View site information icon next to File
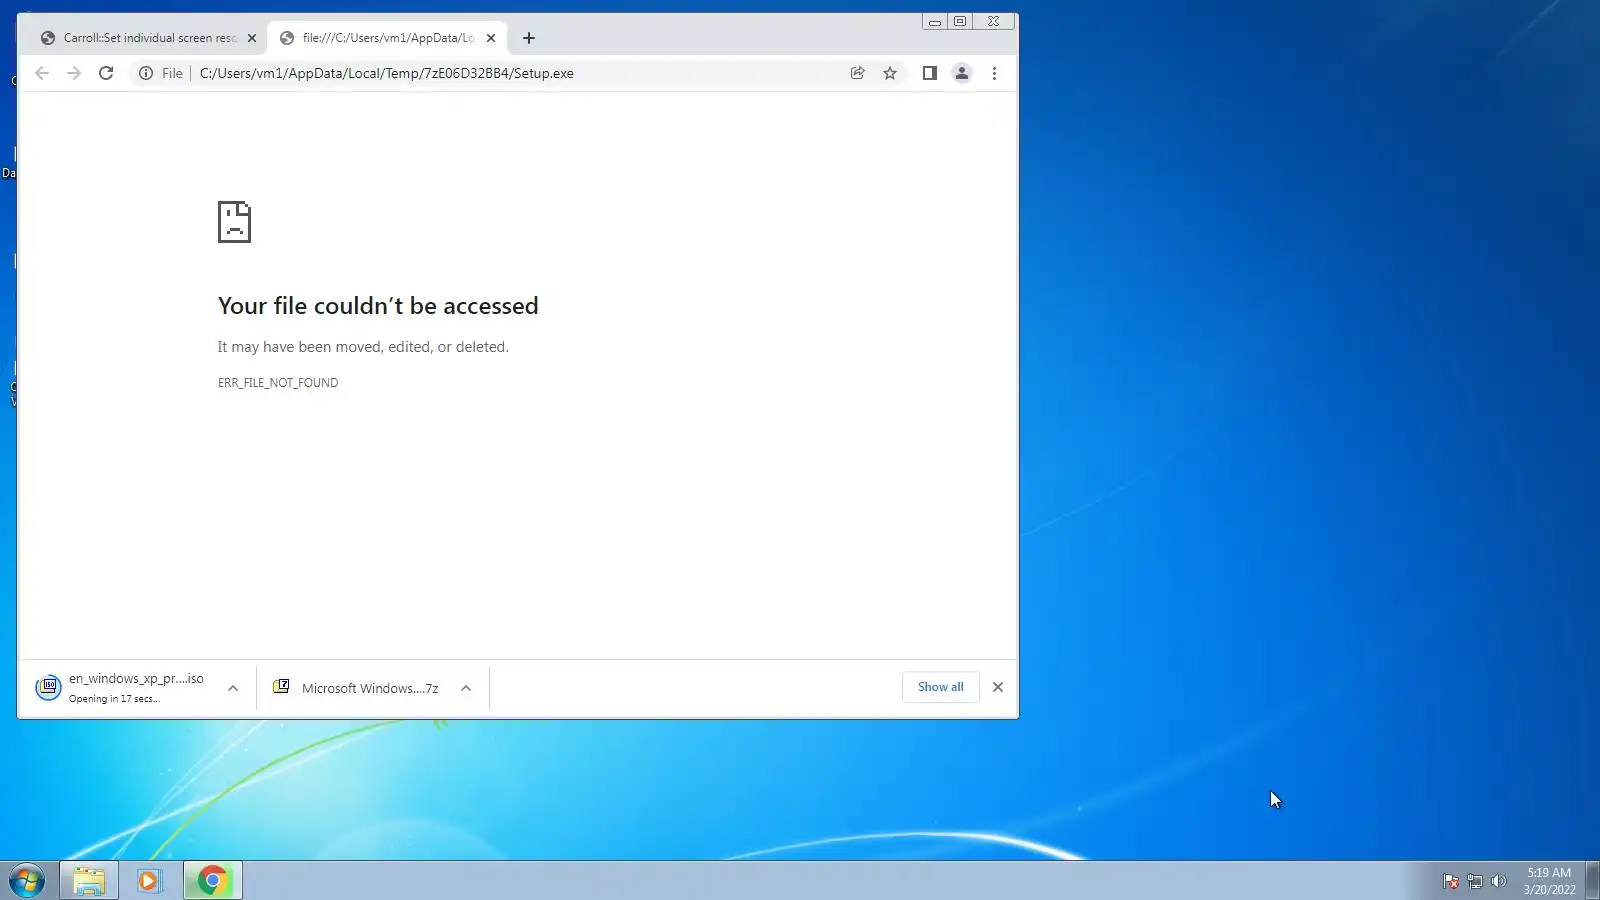The image size is (1600, 900). [146, 73]
